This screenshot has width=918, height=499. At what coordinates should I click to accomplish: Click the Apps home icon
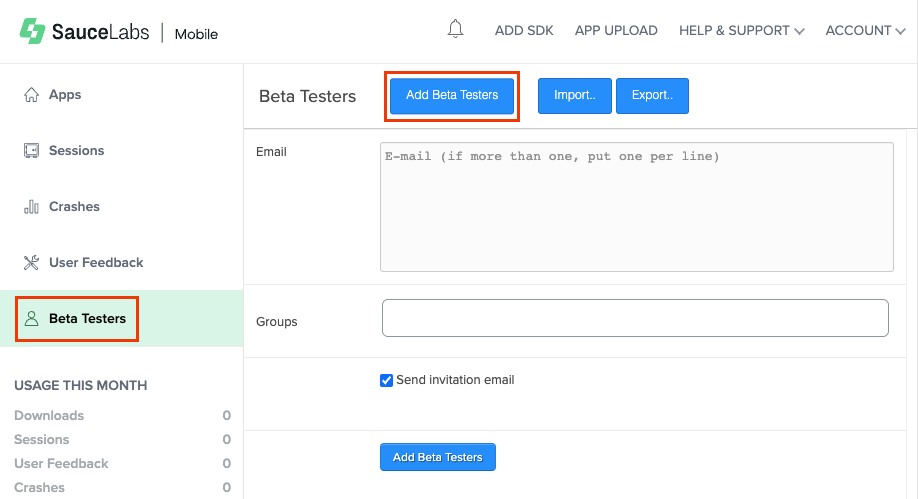31,95
